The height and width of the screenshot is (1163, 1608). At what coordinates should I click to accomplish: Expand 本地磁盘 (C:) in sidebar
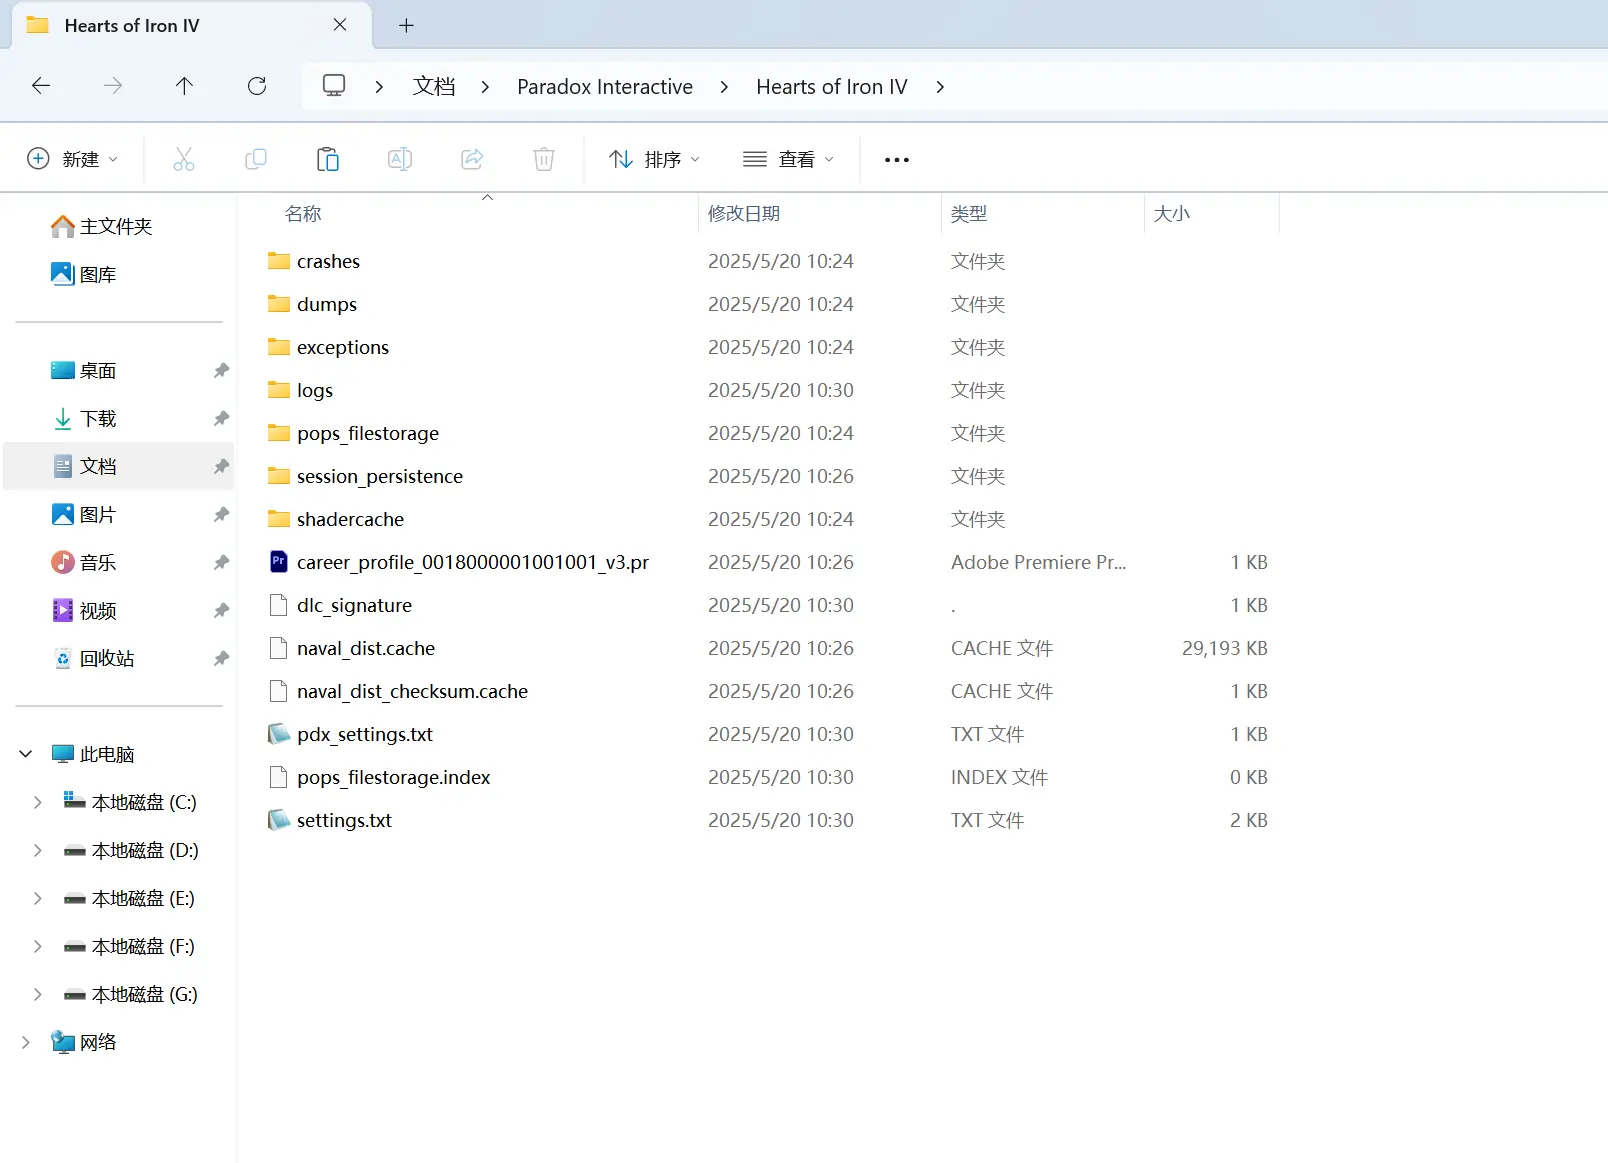pos(37,801)
